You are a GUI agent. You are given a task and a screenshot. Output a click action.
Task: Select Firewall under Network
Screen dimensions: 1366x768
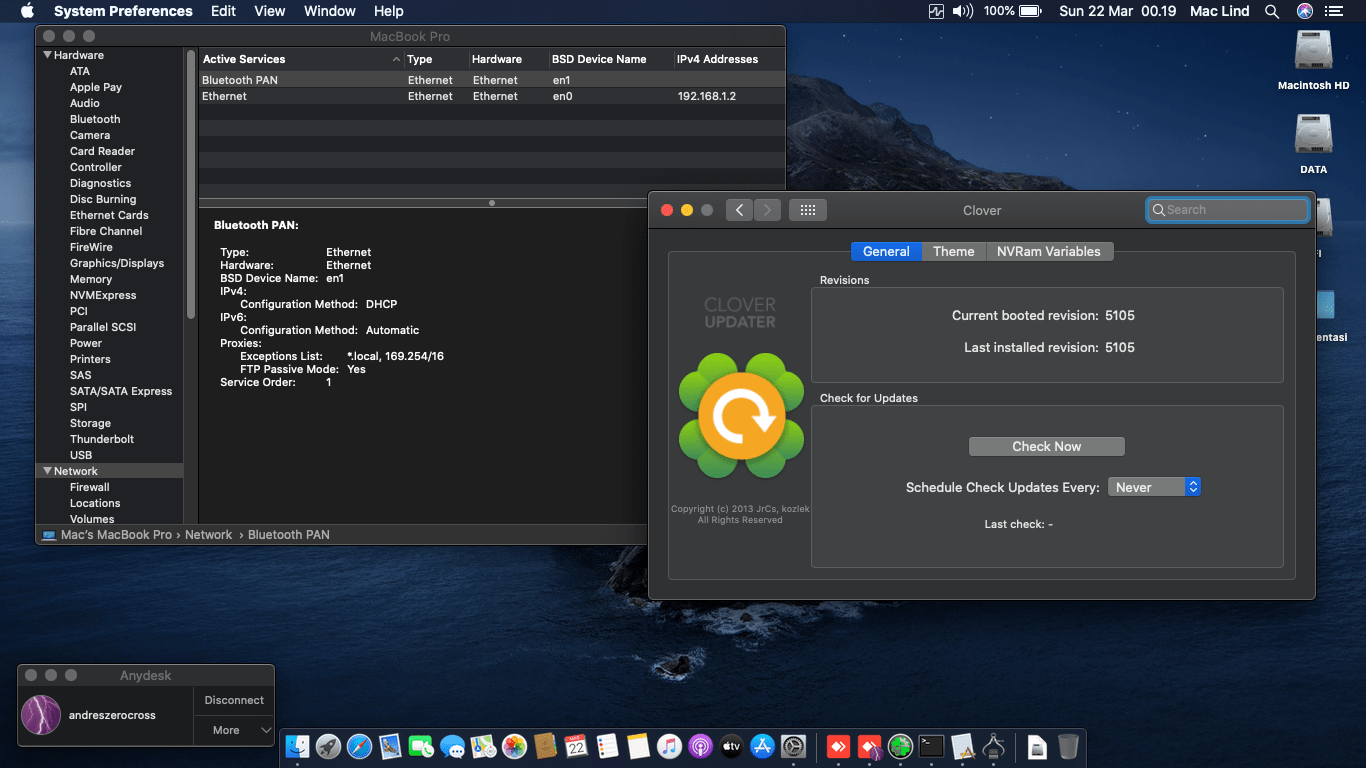90,487
